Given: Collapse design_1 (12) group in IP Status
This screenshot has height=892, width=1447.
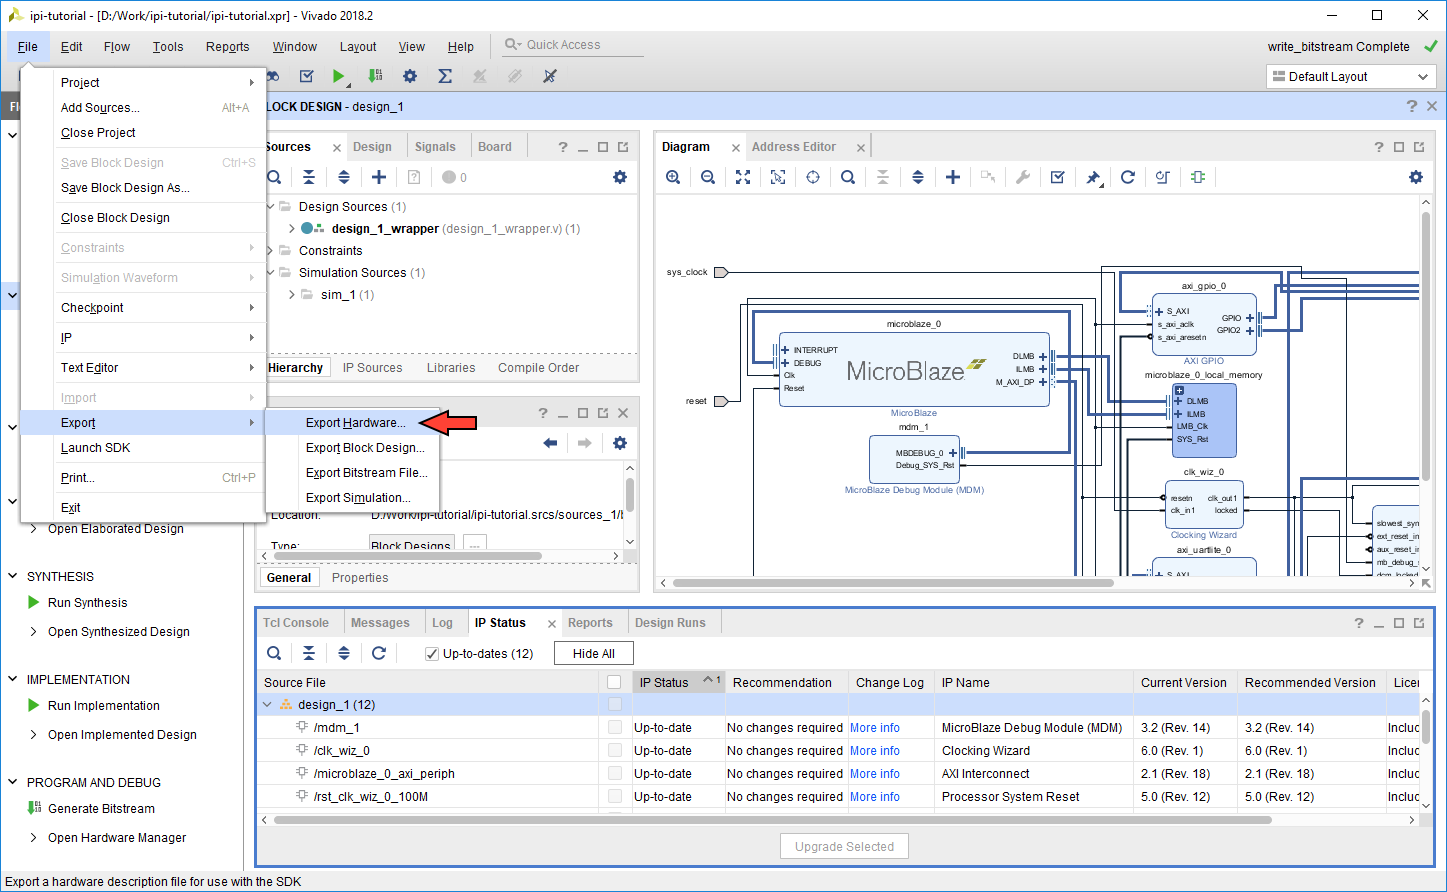Looking at the screenshot, I should click(267, 705).
